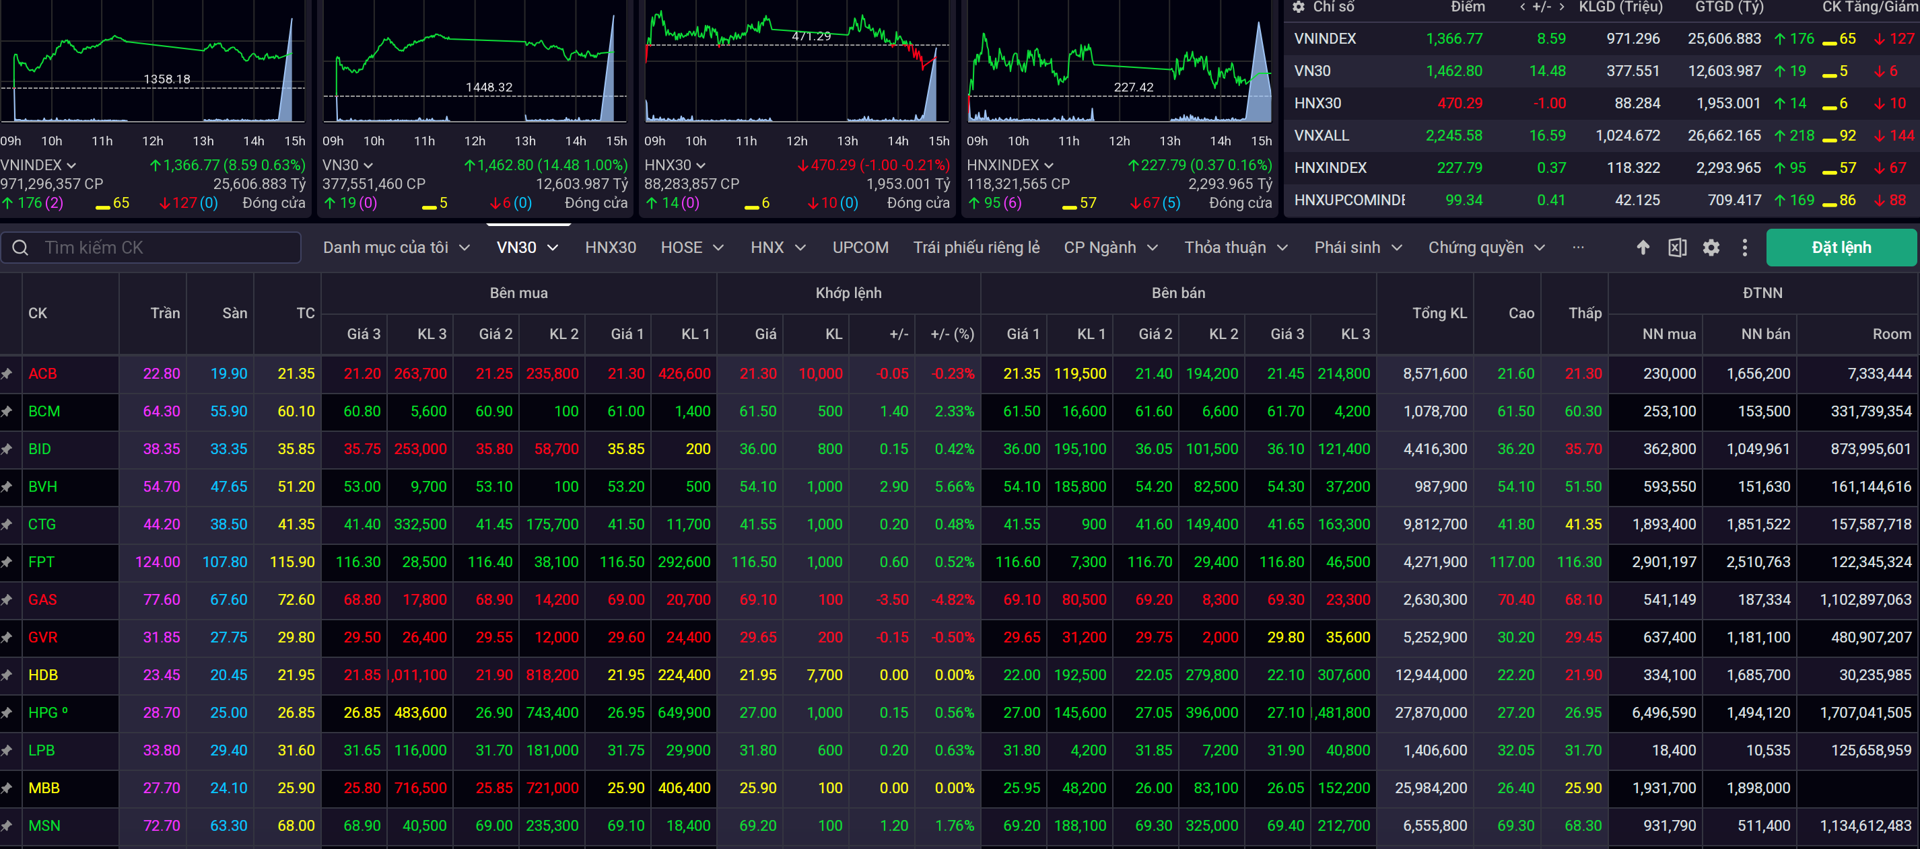Click left arrow before +/- index column
Screen dimensions: 1920x849
1522,7
